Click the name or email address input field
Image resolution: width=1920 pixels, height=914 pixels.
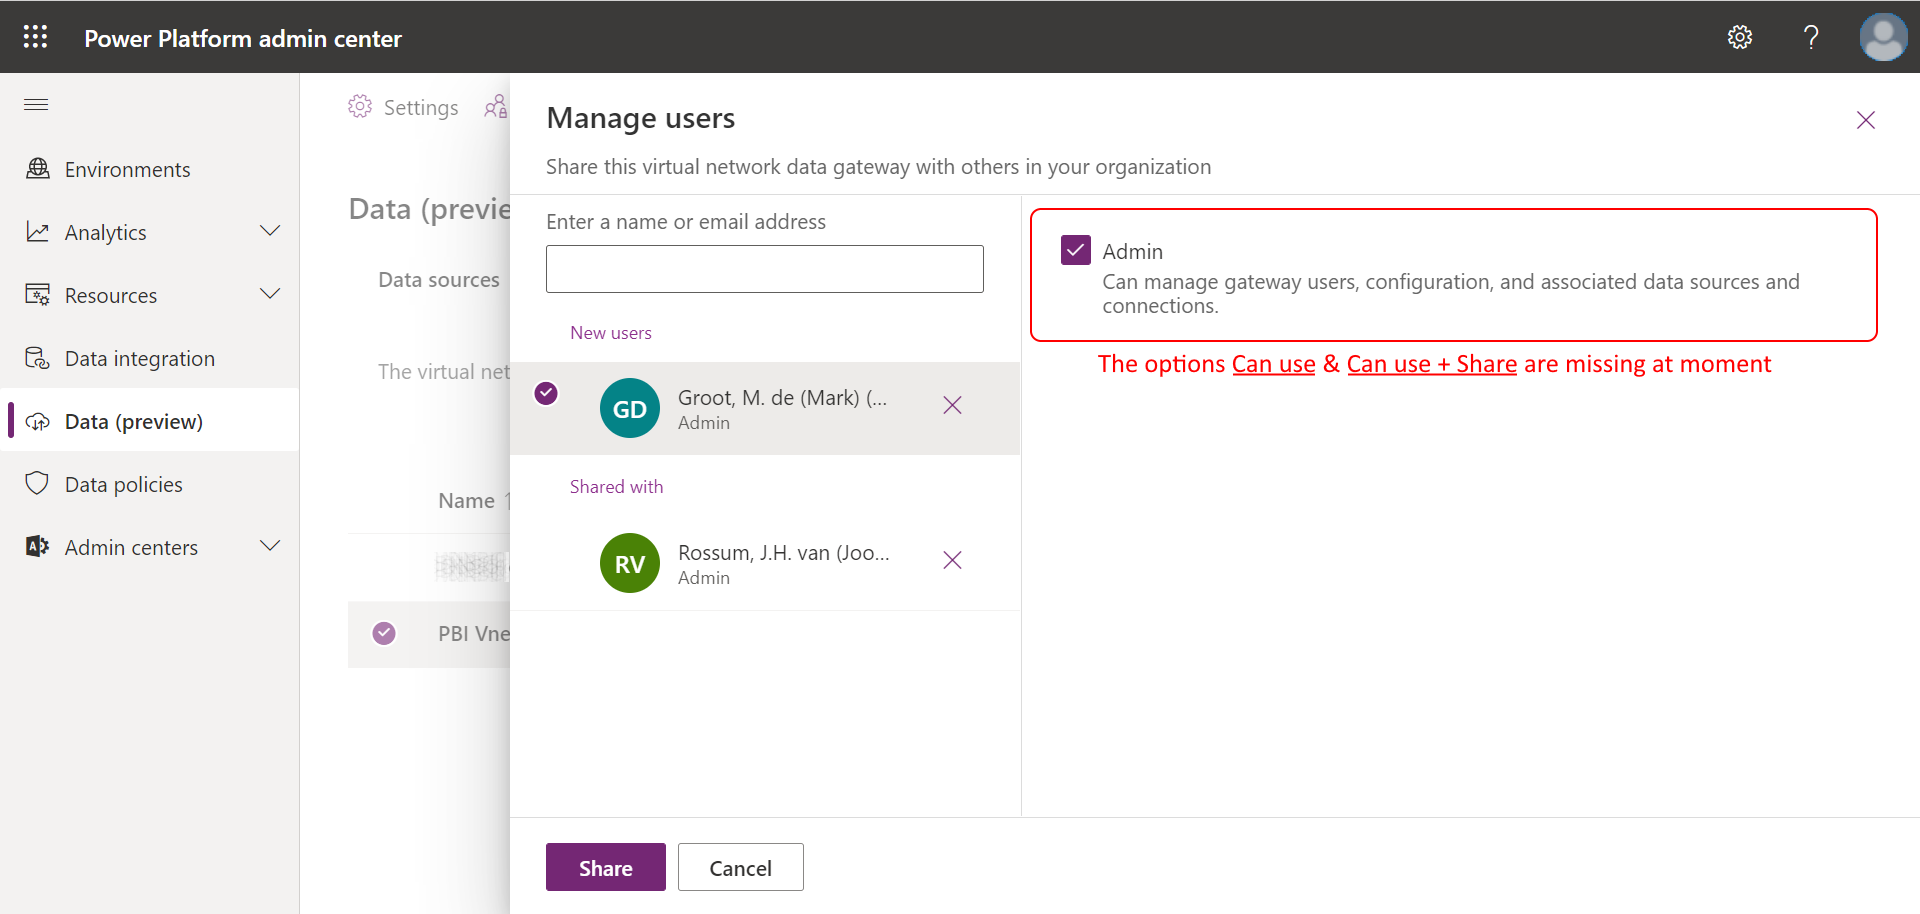click(x=764, y=268)
